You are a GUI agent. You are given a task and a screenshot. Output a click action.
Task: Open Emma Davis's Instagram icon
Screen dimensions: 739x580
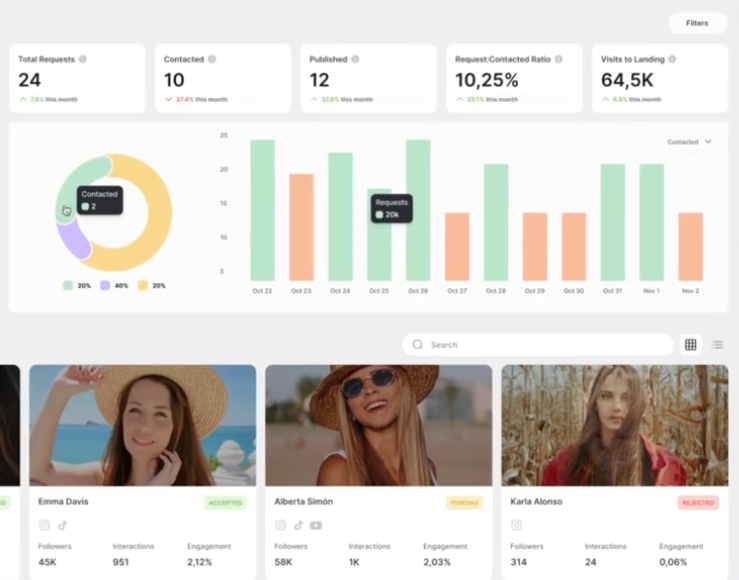coord(44,525)
